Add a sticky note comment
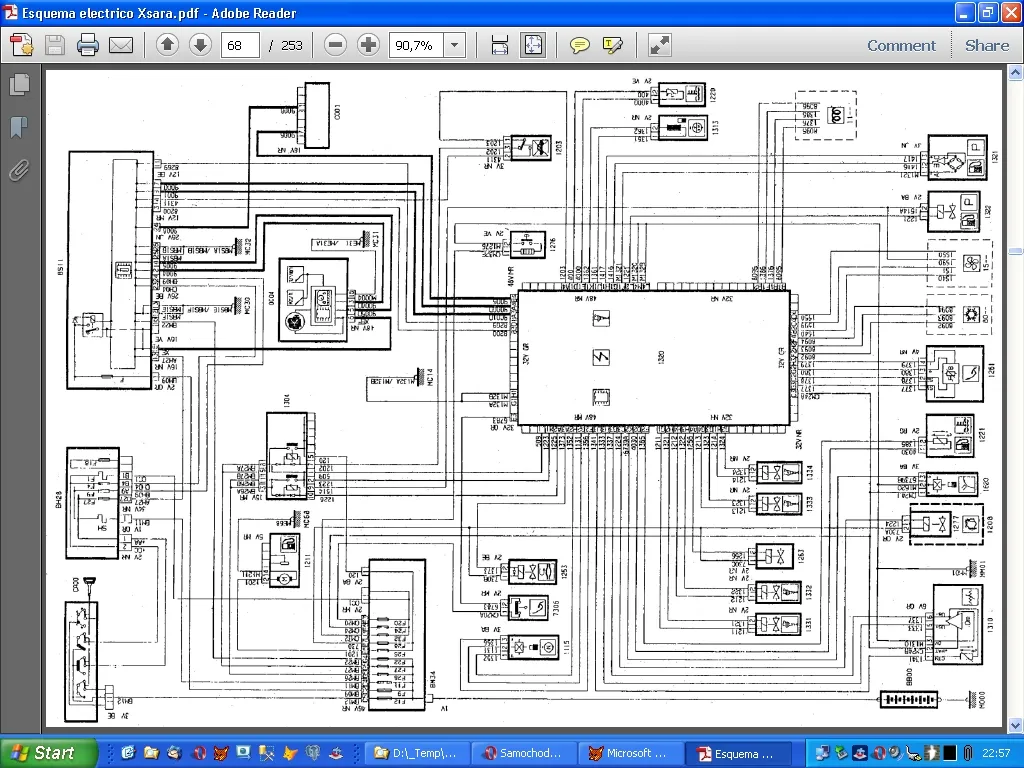Viewport: 1024px width, 768px height. coord(579,45)
